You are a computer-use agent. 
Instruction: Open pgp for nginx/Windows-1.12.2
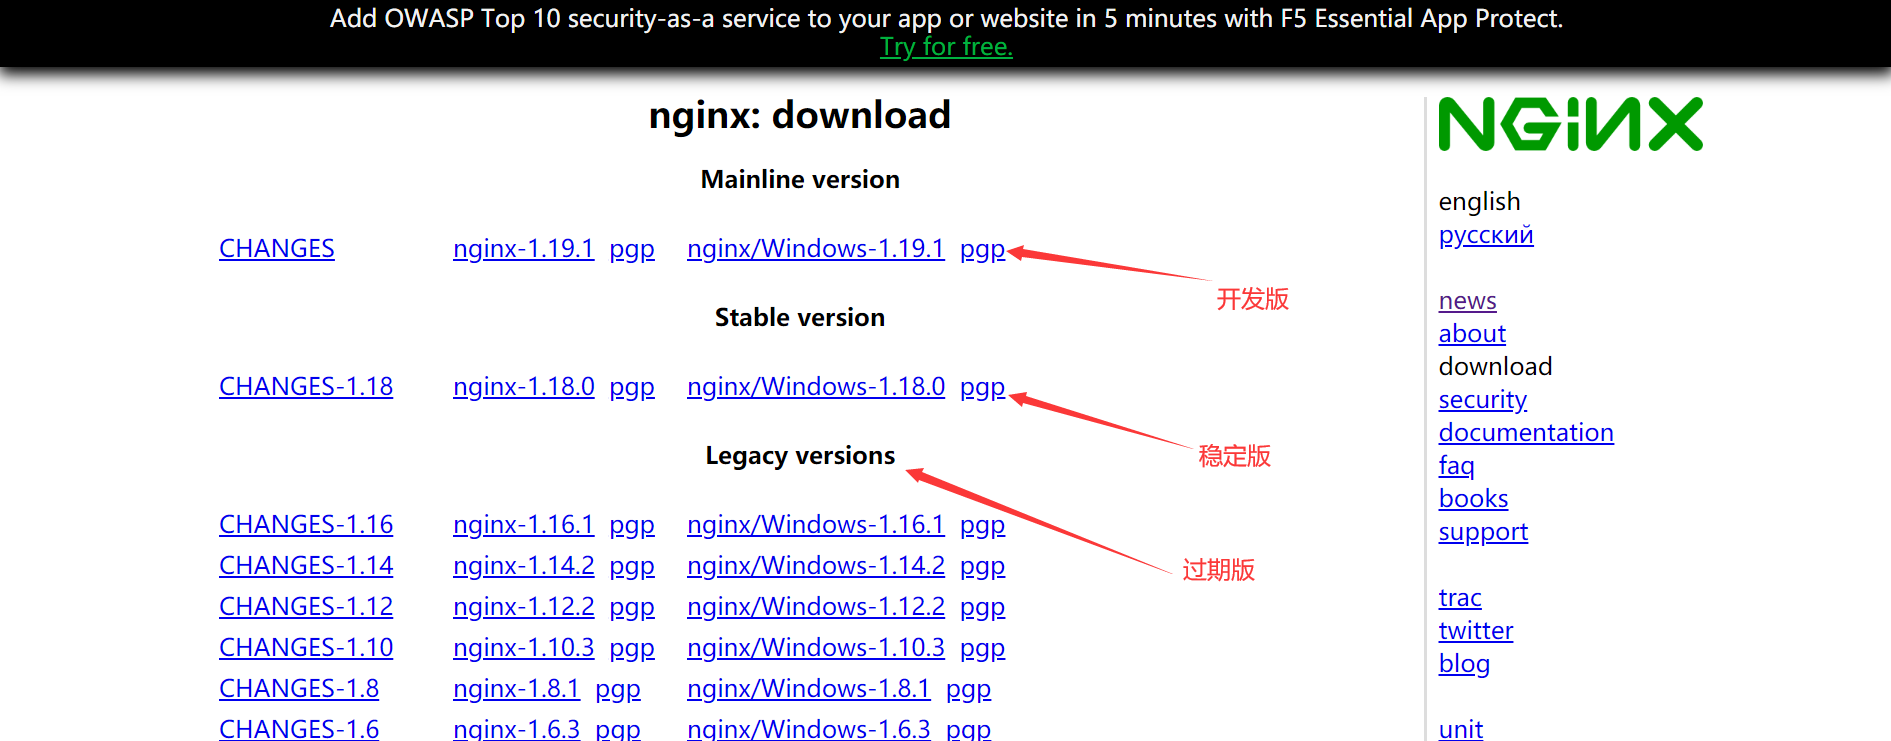[x=982, y=608]
